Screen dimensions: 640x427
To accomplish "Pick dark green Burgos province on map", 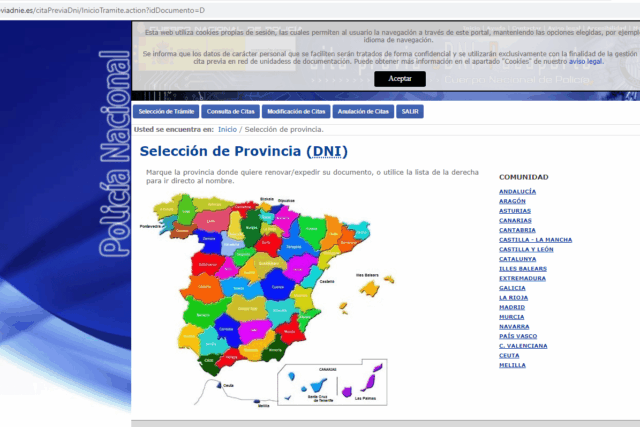I will tap(251, 227).
